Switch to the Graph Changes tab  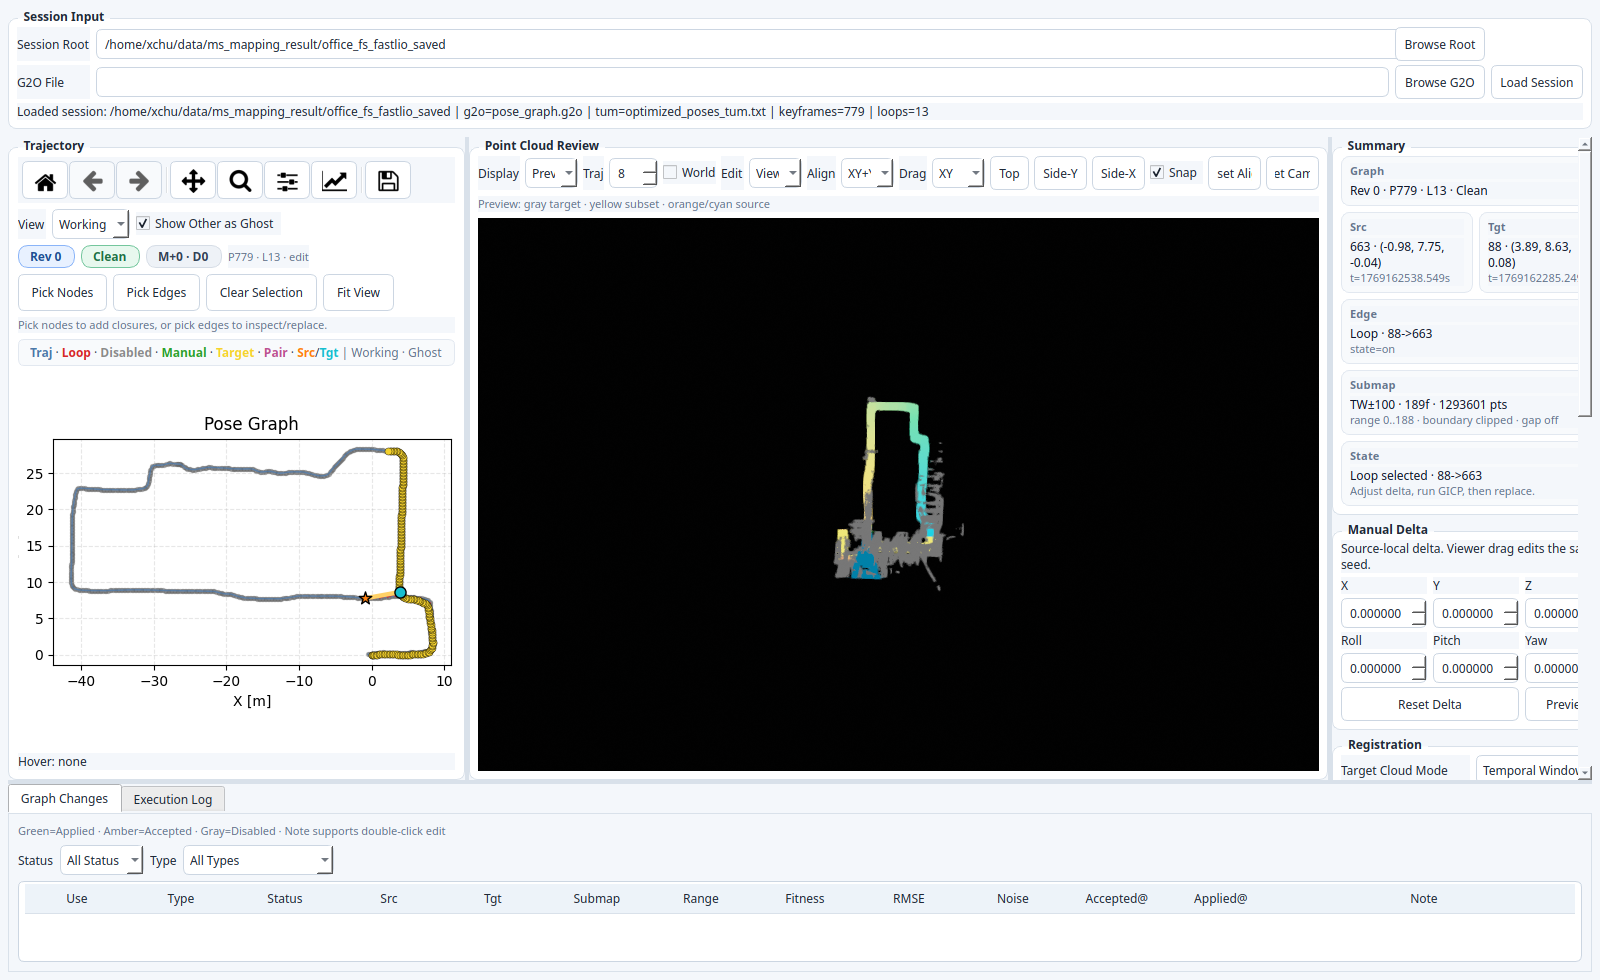pyautogui.click(x=64, y=798)
